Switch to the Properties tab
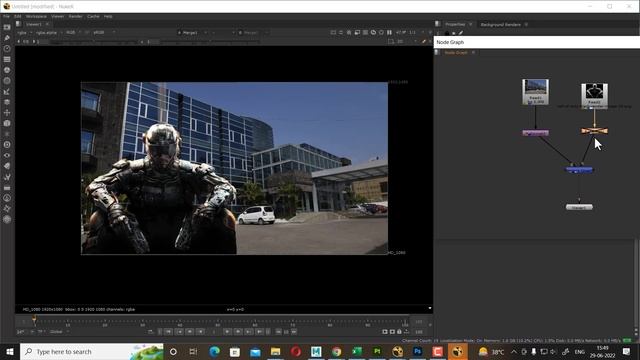 coord(455,24)
